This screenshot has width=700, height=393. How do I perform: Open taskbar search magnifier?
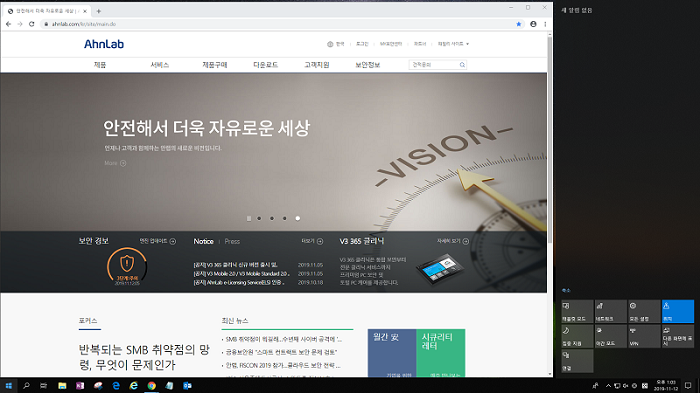[26, 385]
